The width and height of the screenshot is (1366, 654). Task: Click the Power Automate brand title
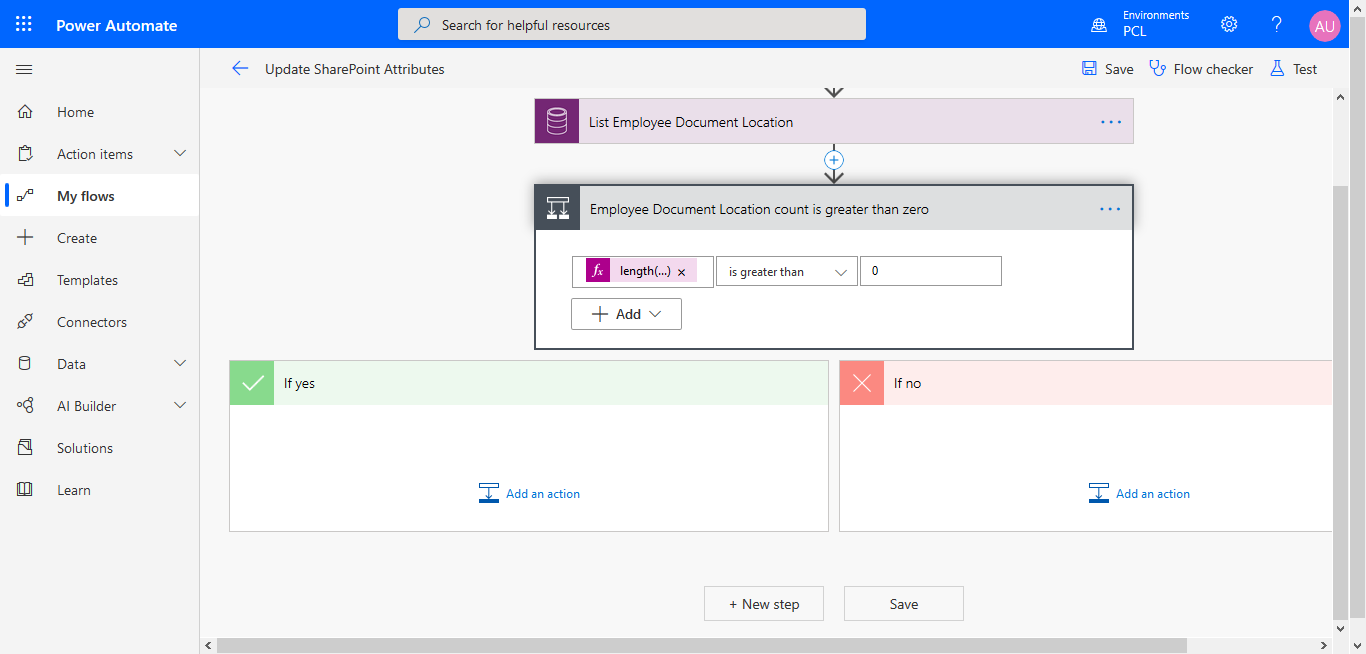tap(117, 25)
